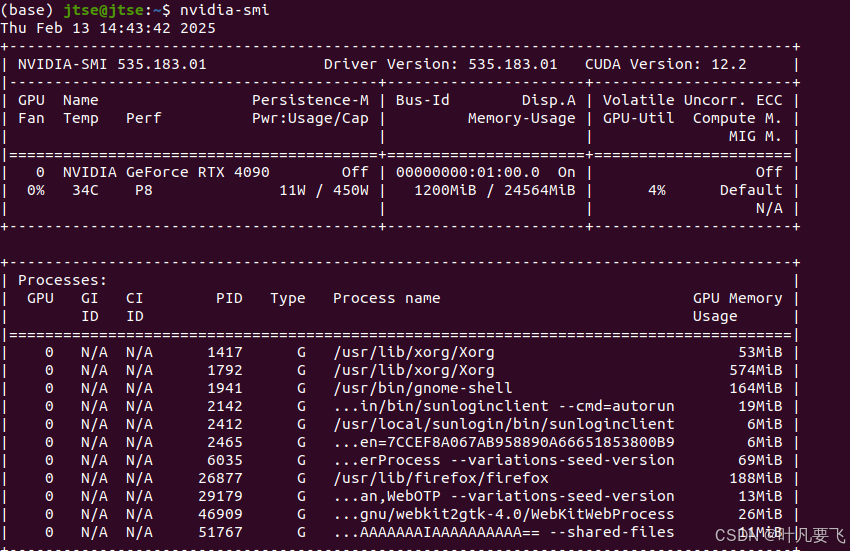Click the /usr/lib/firefox/firefox process name
The image size is (850, 551).
click(440, 478)
